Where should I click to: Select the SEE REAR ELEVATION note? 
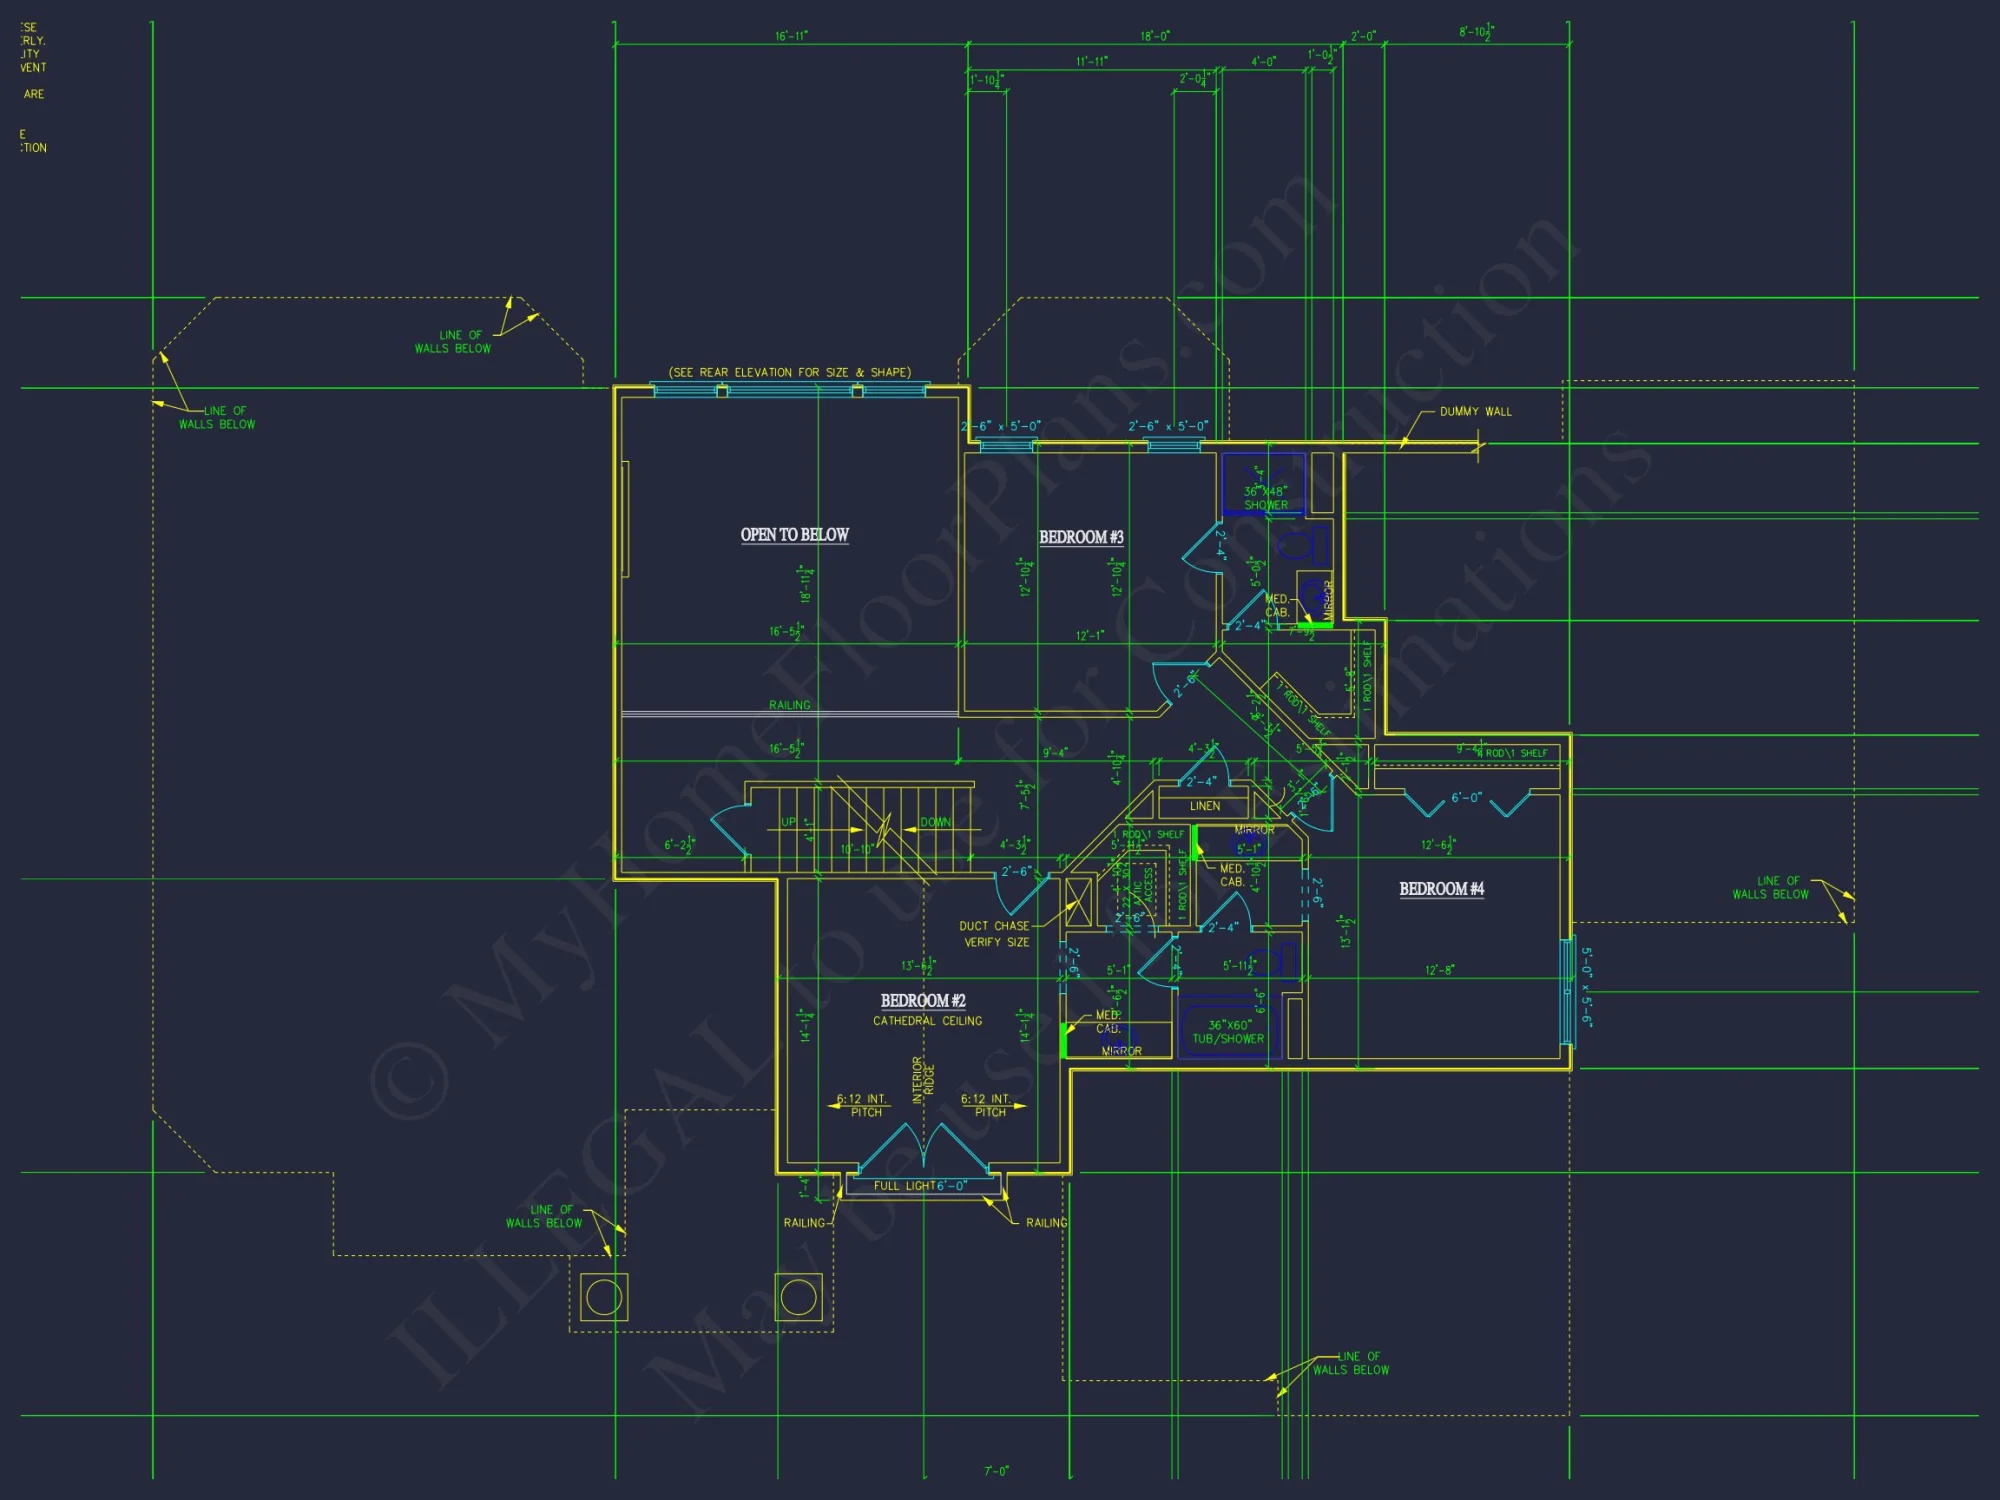[x=789, y=372]
